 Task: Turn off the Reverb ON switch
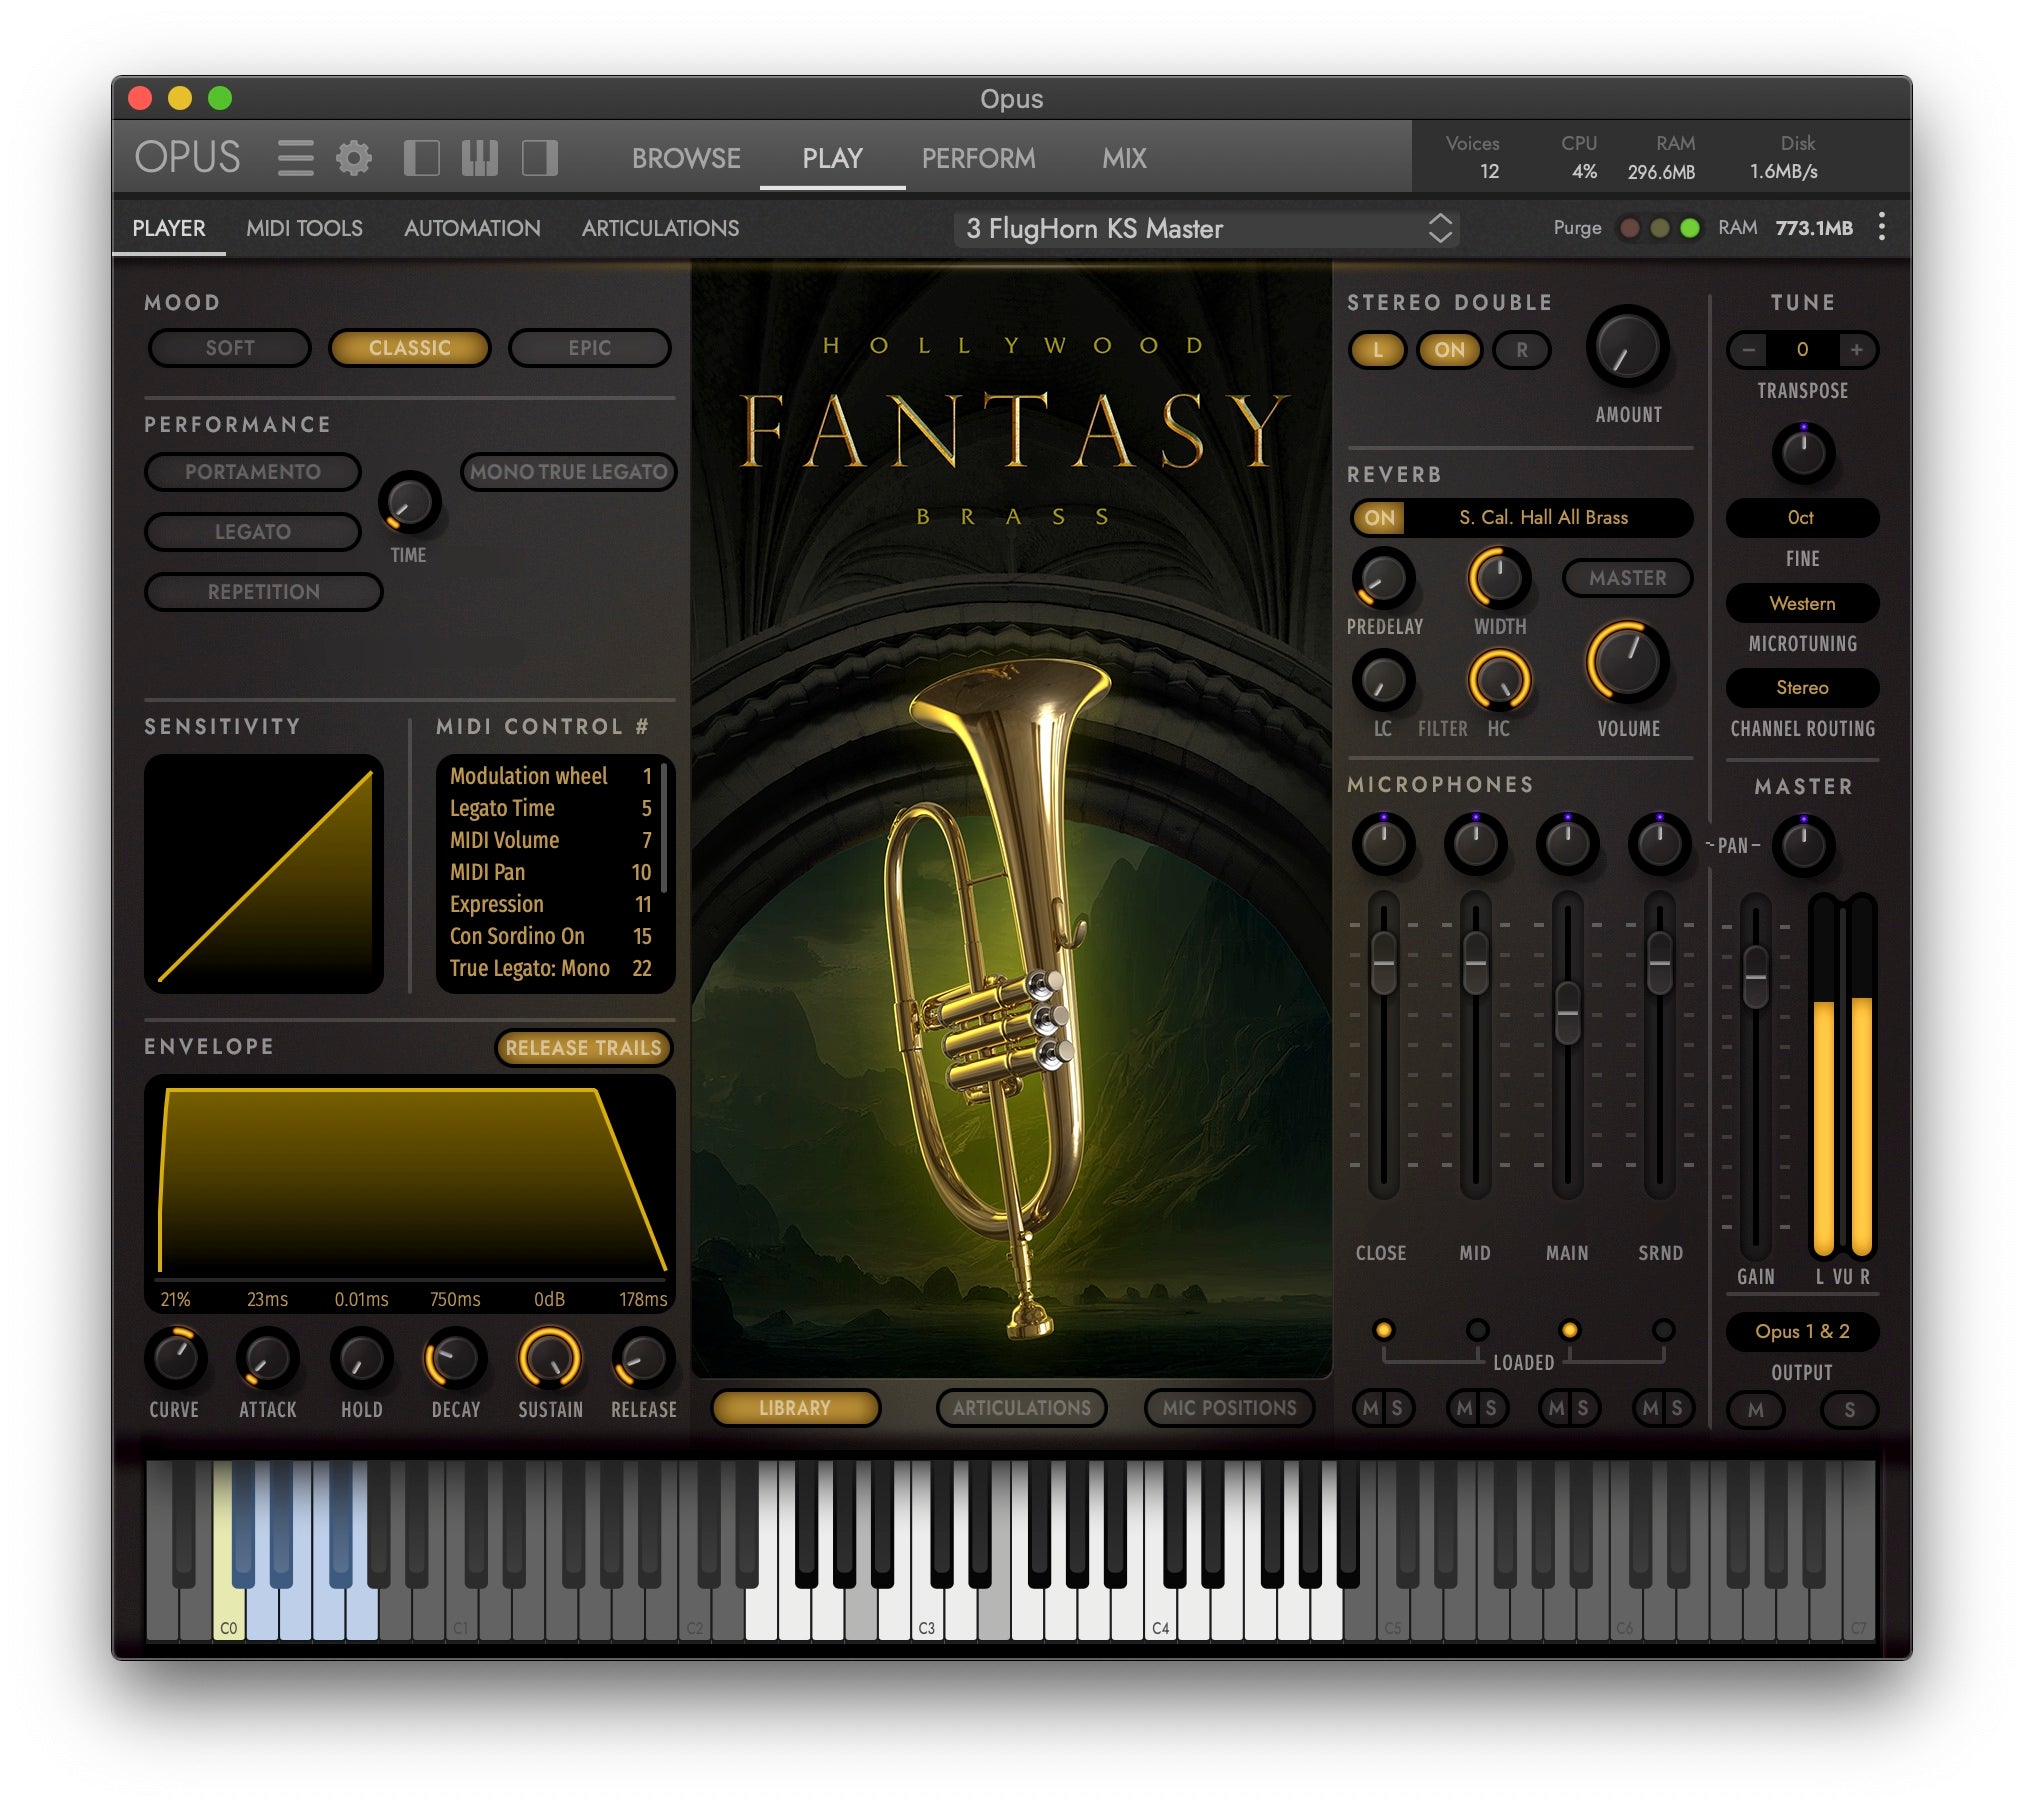[1378, 518]
